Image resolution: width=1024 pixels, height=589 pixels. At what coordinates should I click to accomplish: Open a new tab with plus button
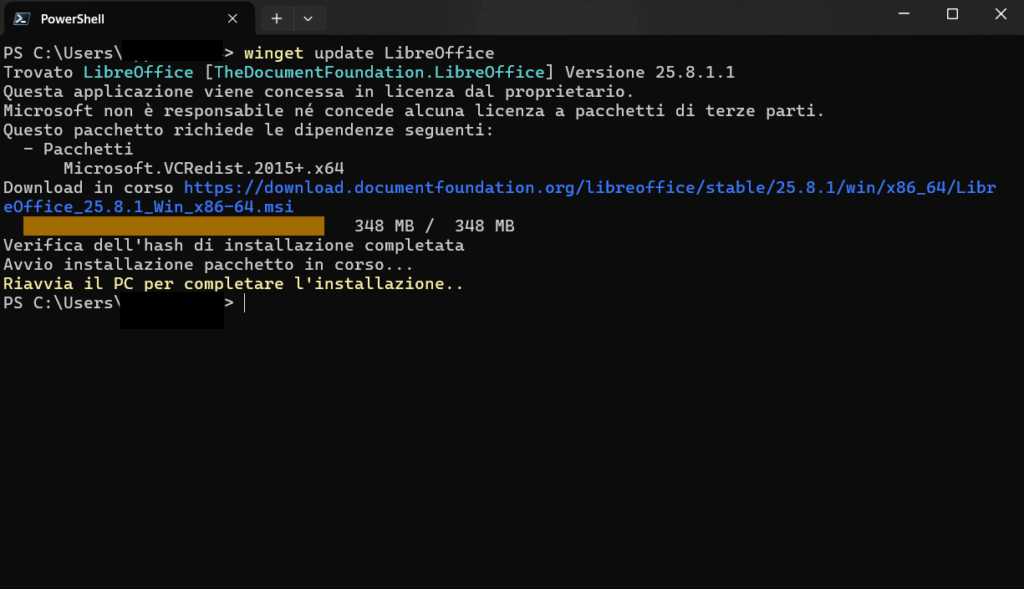pos(277,19)
